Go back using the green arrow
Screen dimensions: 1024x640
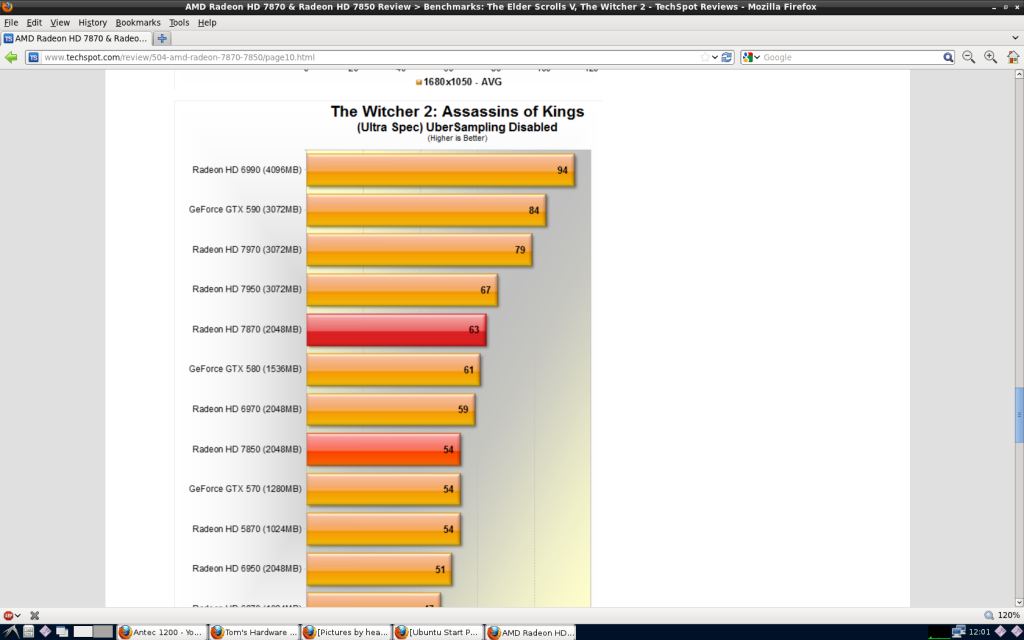(10, 57)
